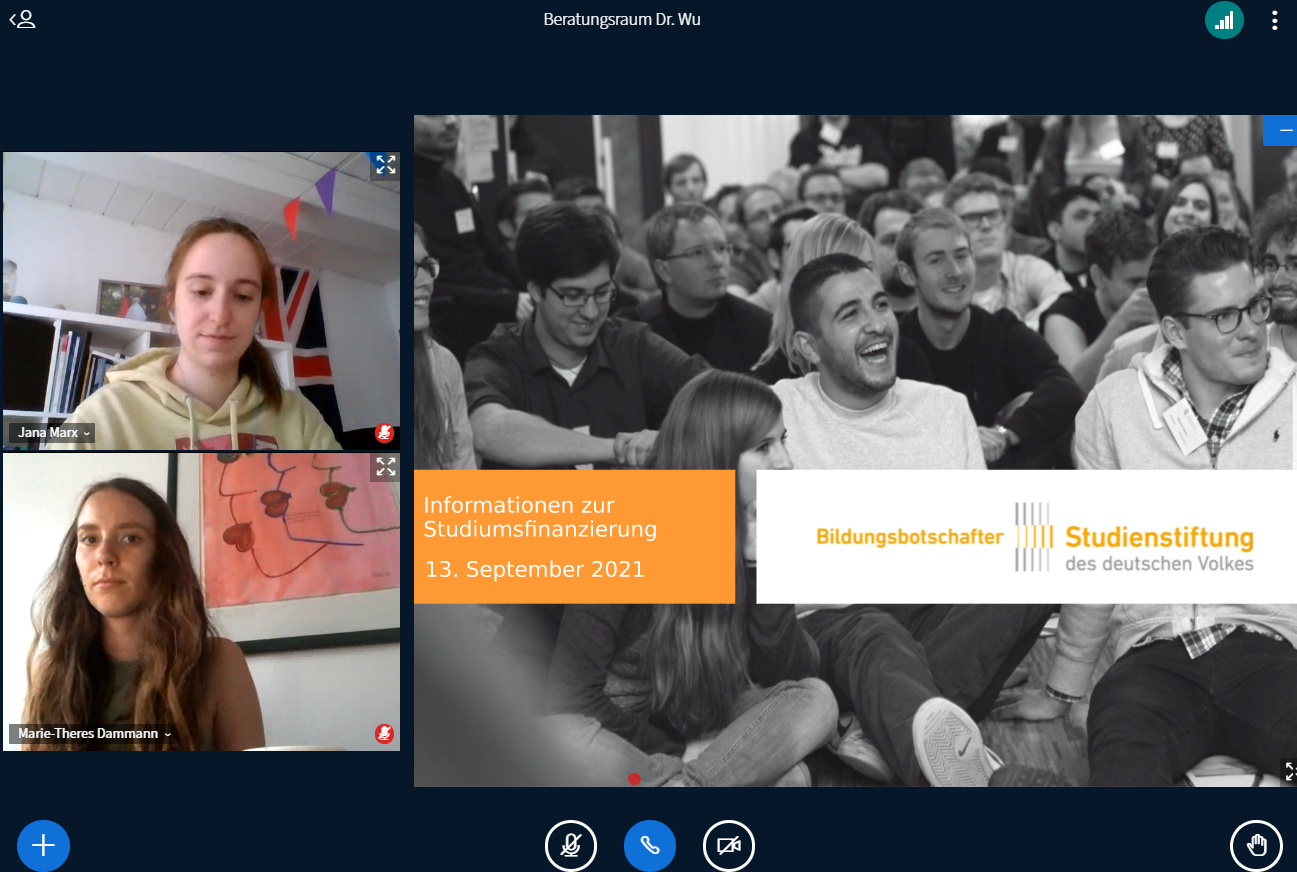Make Jana Marx's webcam fullscreen

385,166
